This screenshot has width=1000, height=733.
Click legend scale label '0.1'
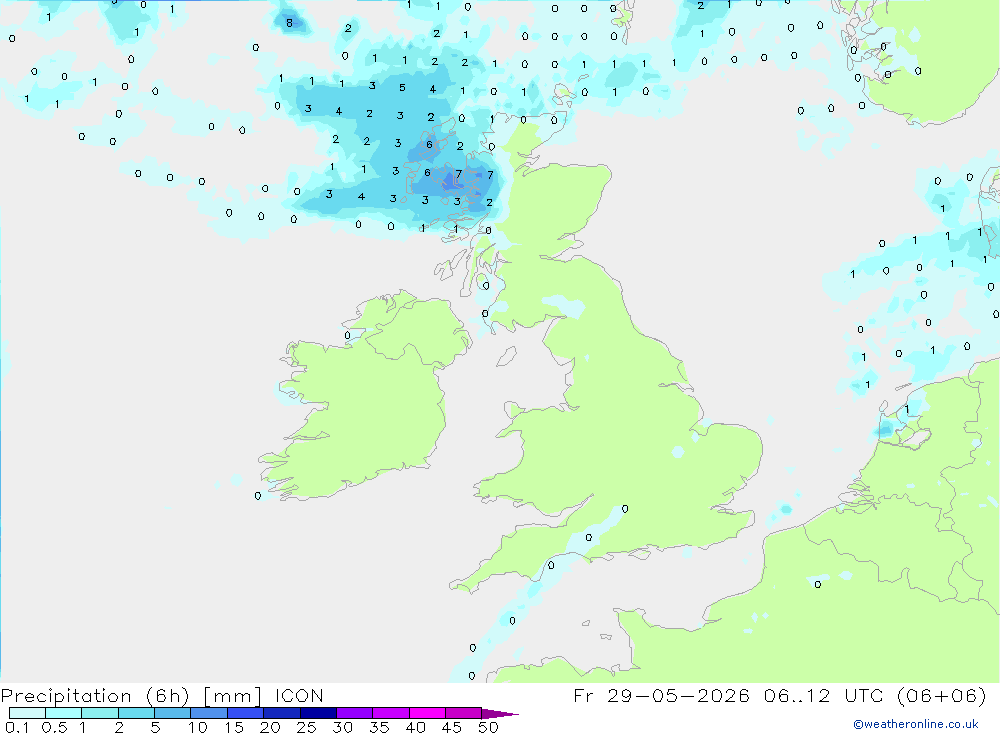17,727
